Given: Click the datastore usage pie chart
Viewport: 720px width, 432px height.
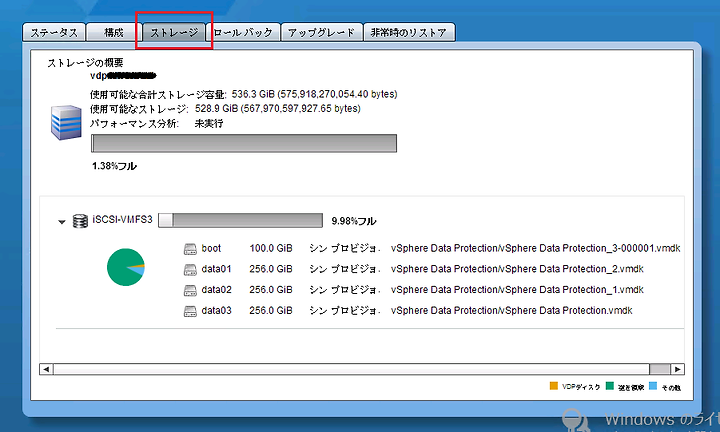Looking at the screenshot, I should tap(126, 267).
